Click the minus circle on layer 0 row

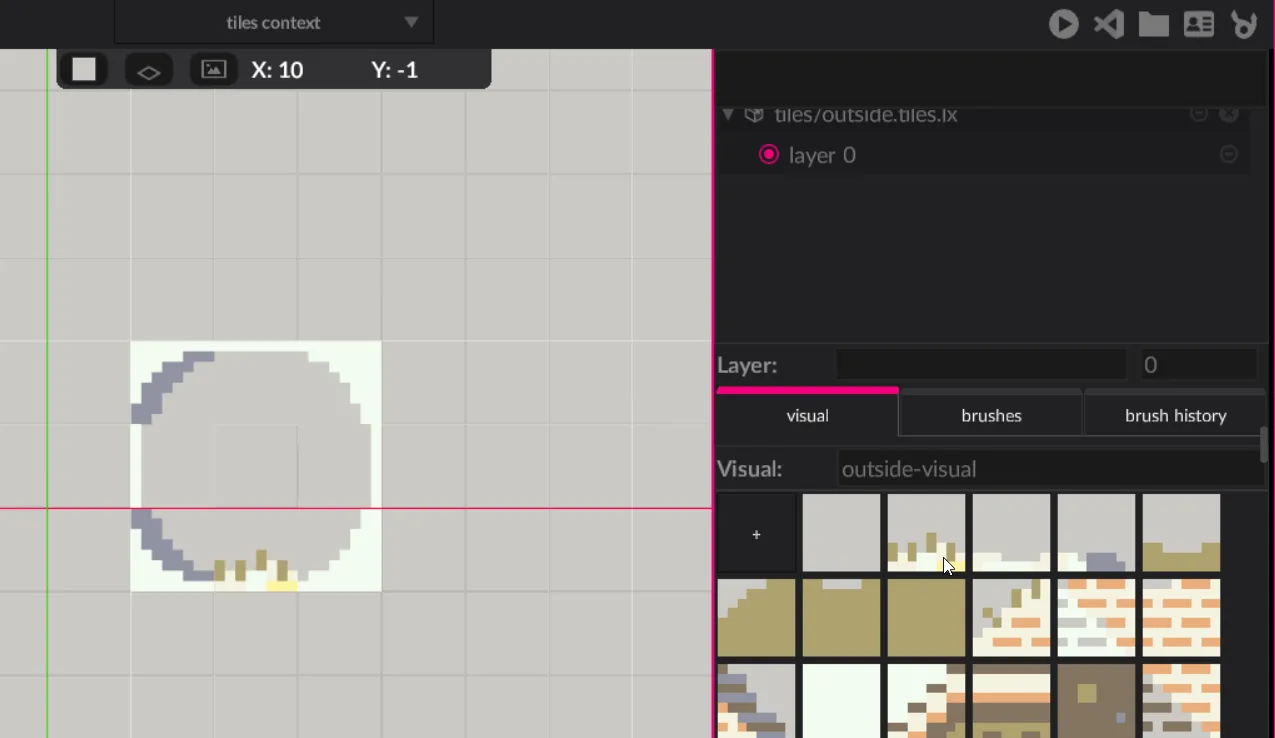pyautogui.click(x=1229, y=154)
